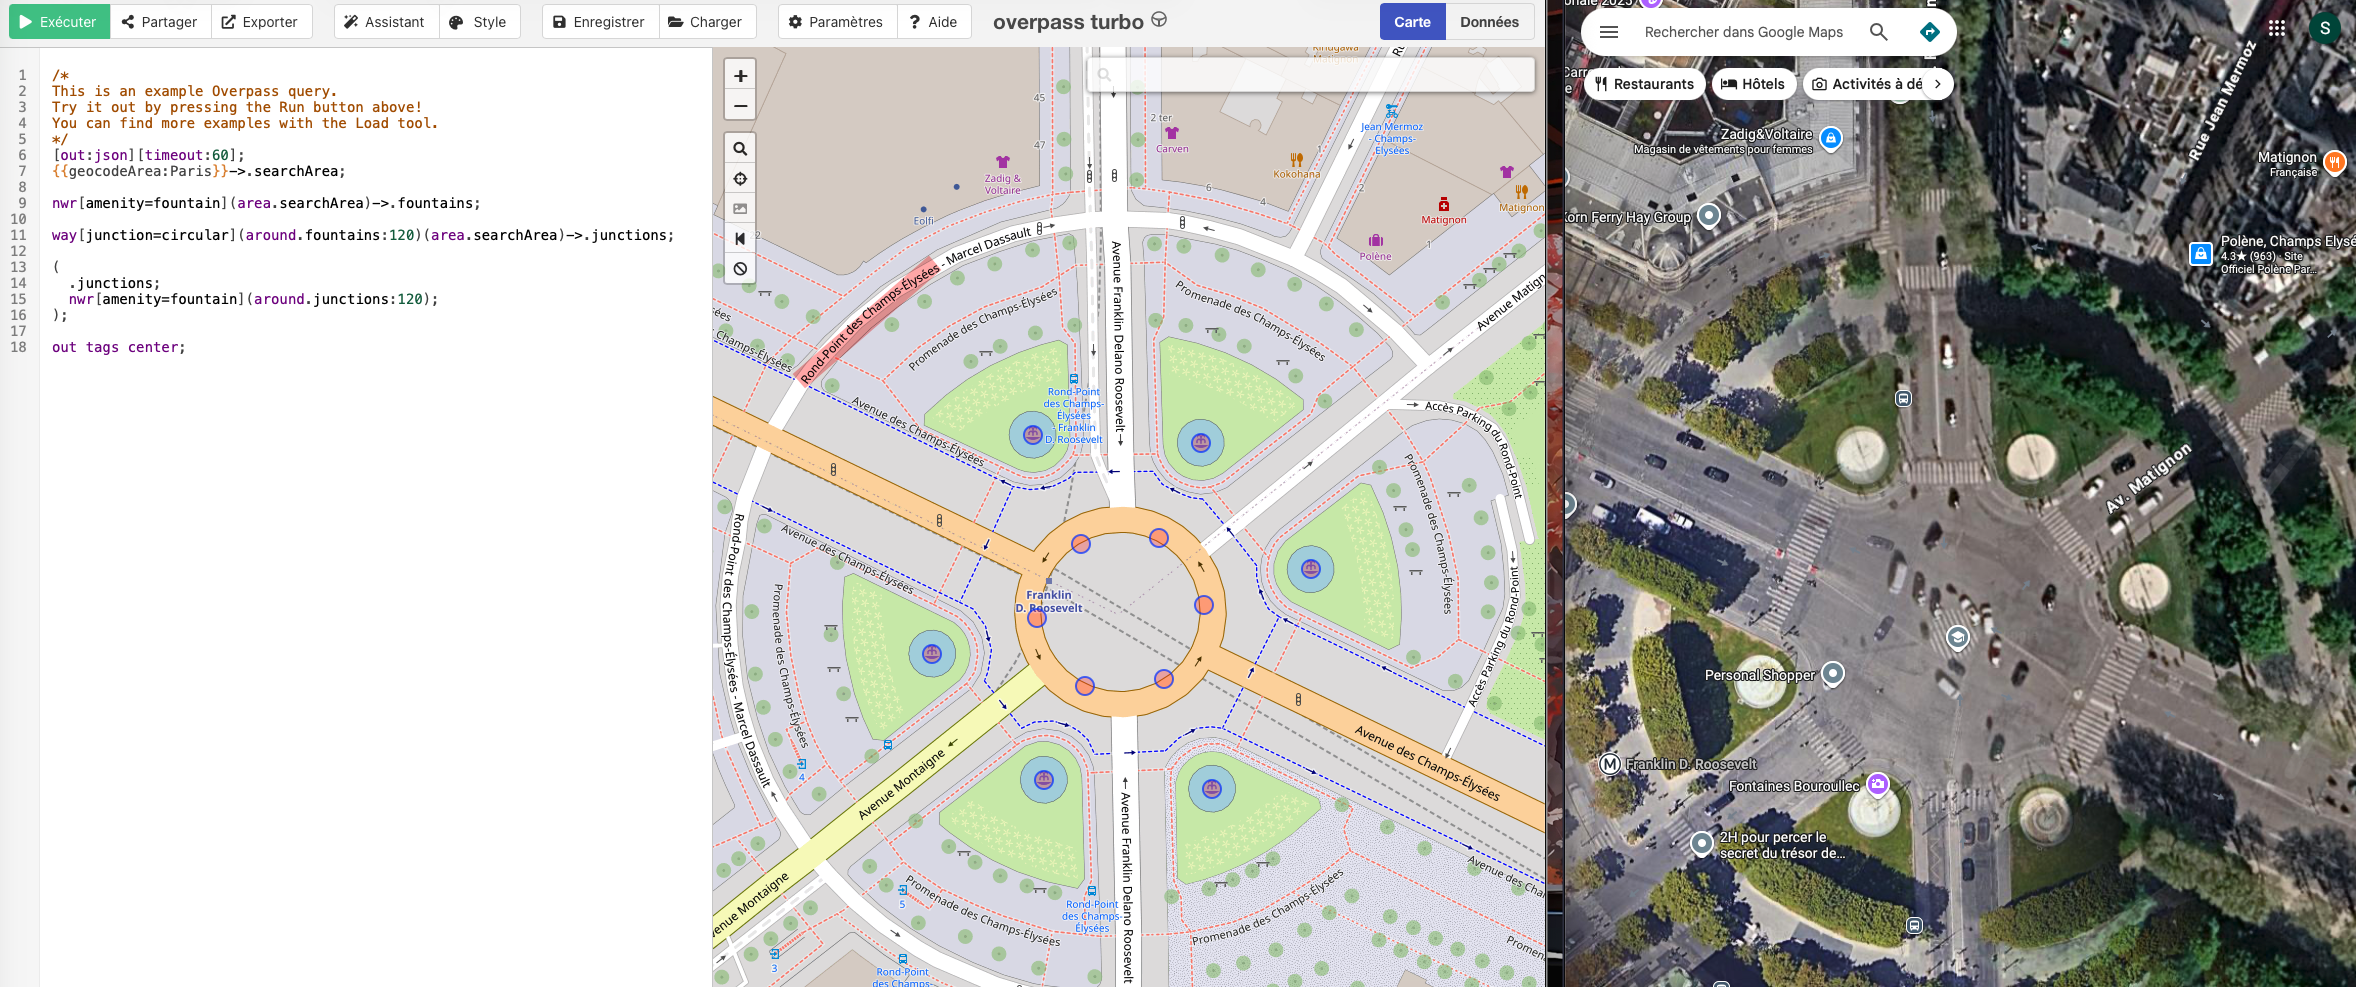2356x987 pixels.
Task: Open the Paramètres settings dialog
Action: point(837,22)
